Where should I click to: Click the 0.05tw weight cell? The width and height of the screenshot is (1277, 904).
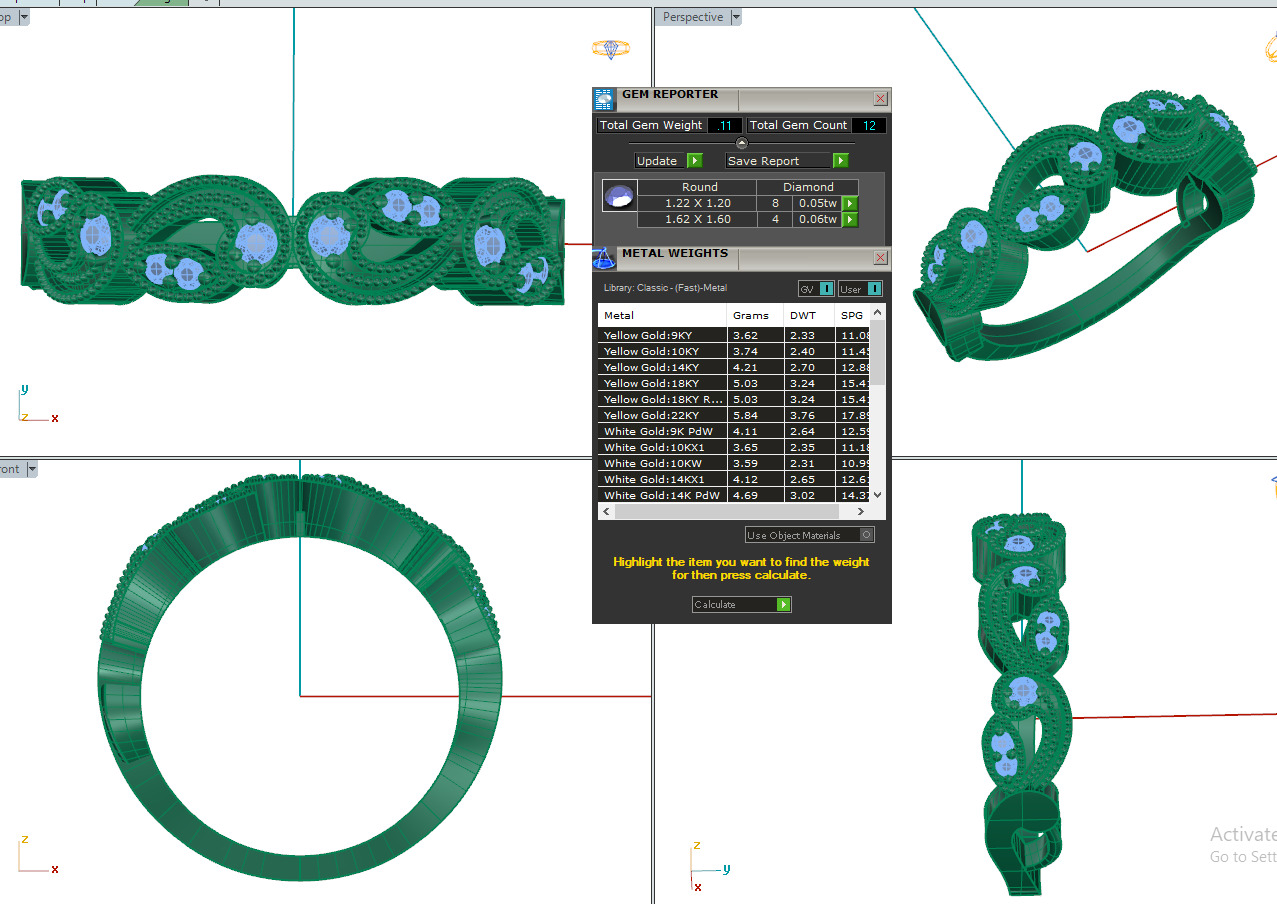tap(817, 203)
